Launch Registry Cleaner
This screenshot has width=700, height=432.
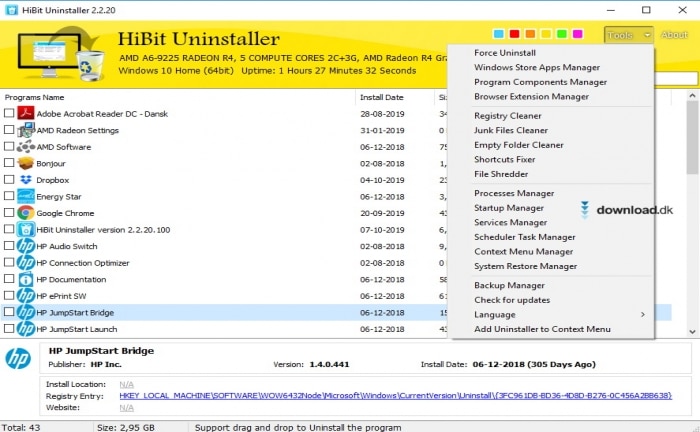click(508, 116)
